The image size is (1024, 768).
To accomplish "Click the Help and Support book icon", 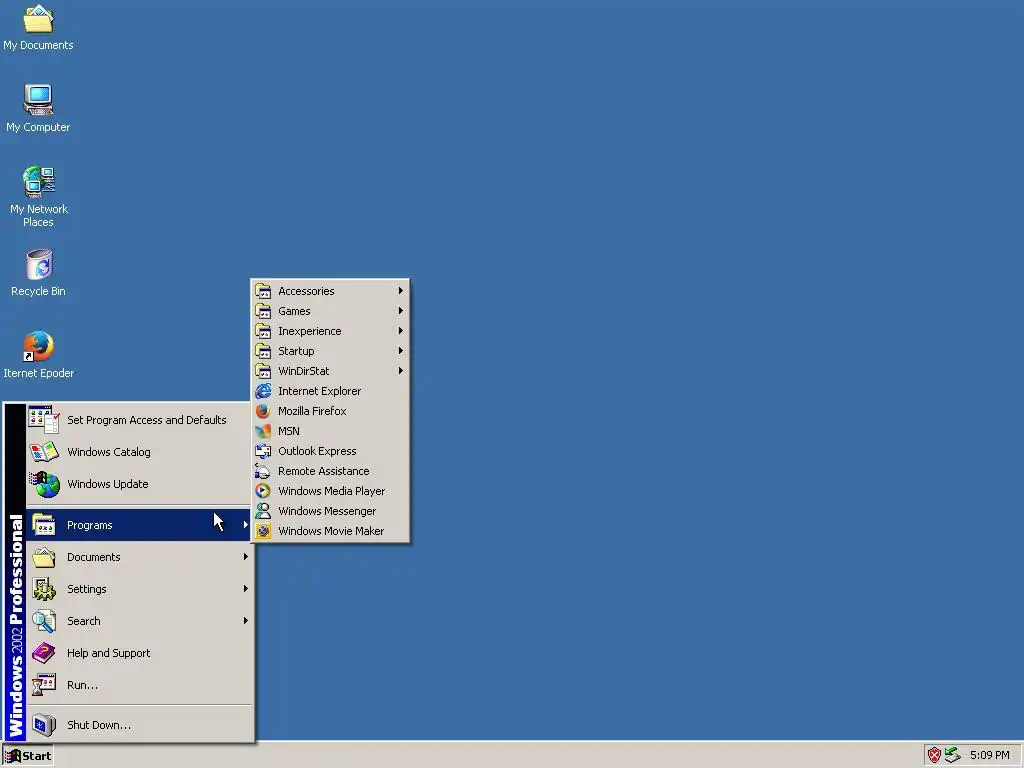I will [x=44, y=653].
